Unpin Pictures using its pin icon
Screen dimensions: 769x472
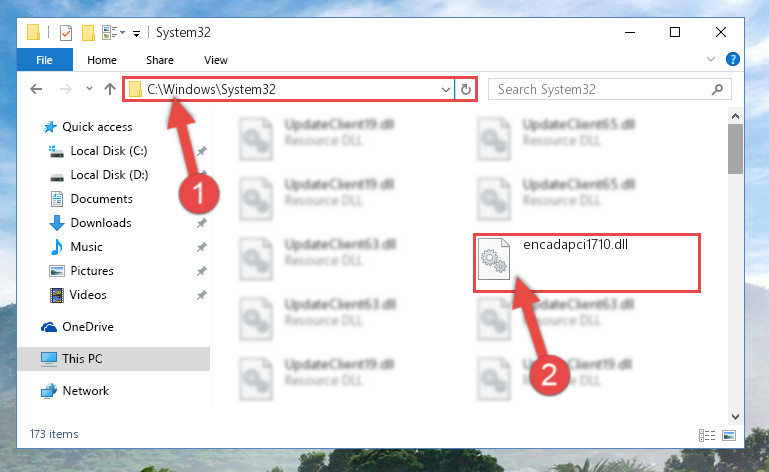tap(202, 271)
